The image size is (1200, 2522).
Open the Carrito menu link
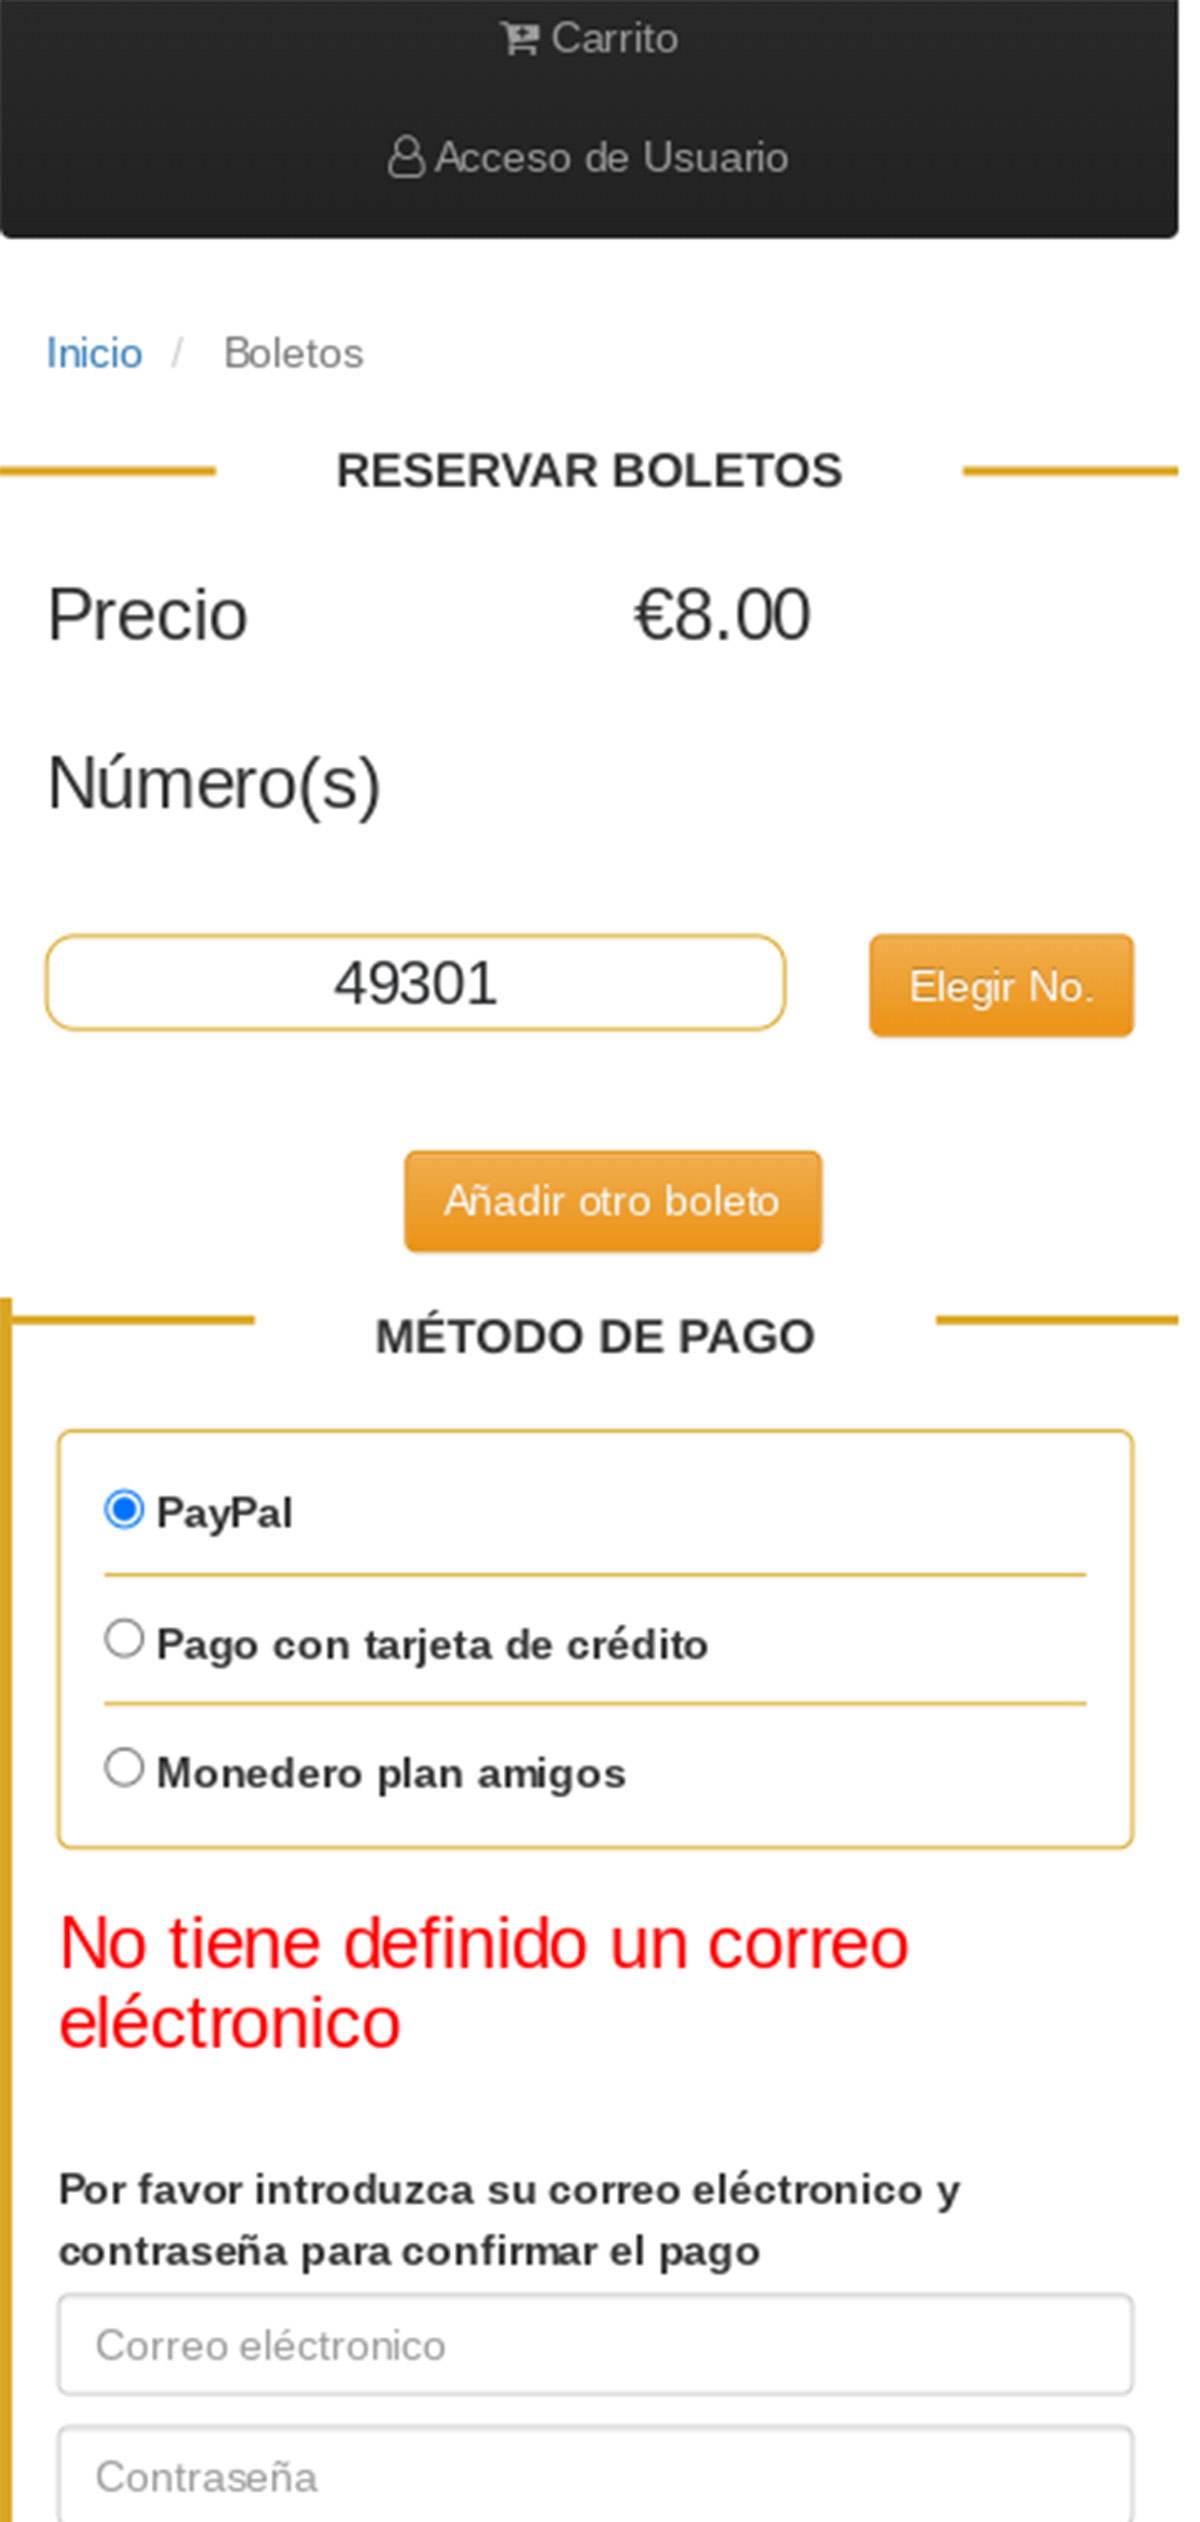[613, 39]
